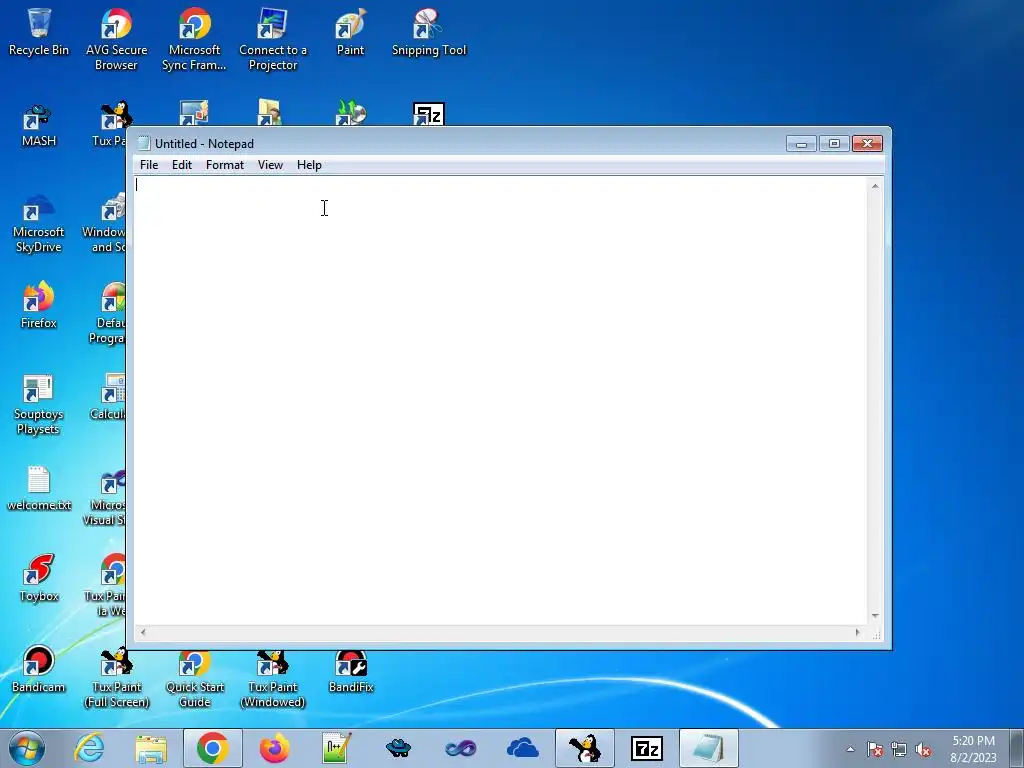Show hidden system tray icons
The height and width of the screenshot is (768, 1024).
pos(850,749)
